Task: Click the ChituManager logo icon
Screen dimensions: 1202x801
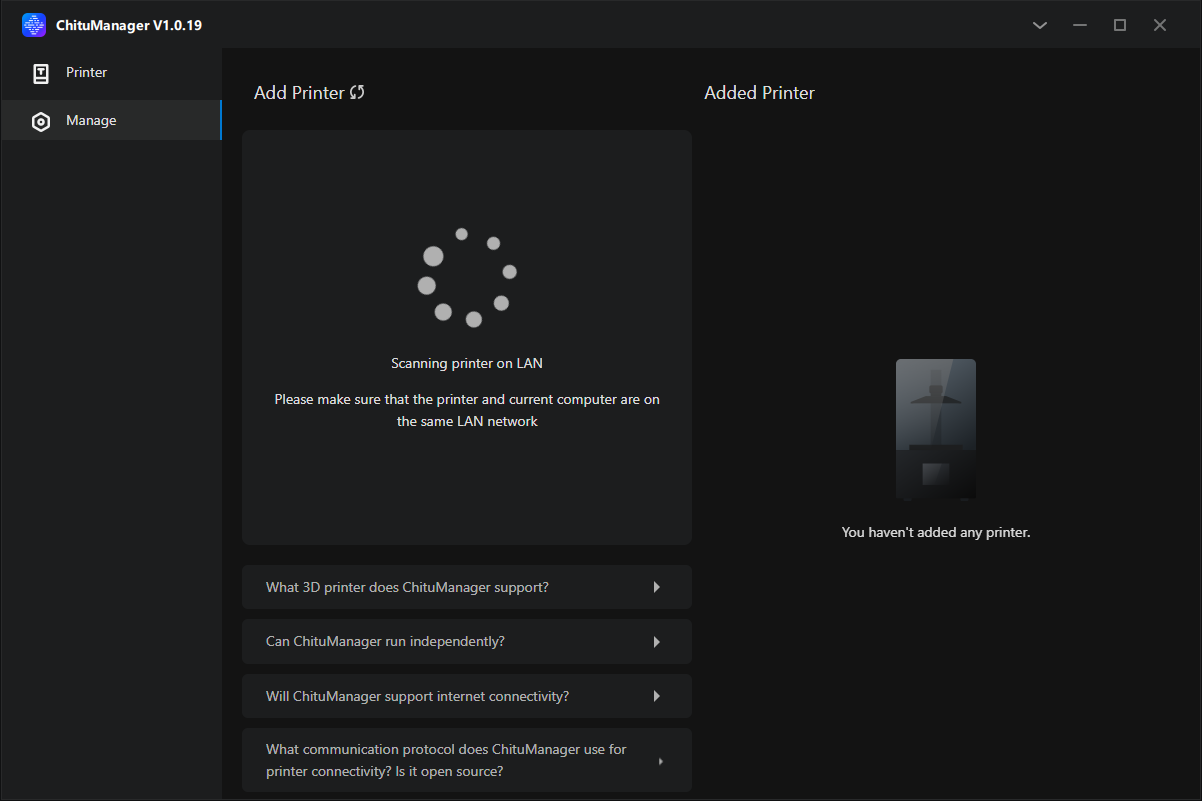Action: click(x=34, y=25)
